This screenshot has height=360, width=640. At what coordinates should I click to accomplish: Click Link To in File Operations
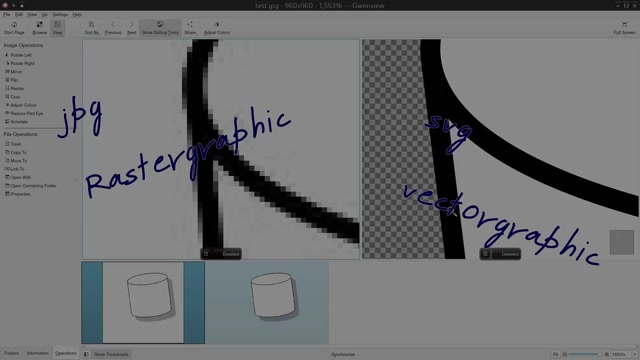14,169
